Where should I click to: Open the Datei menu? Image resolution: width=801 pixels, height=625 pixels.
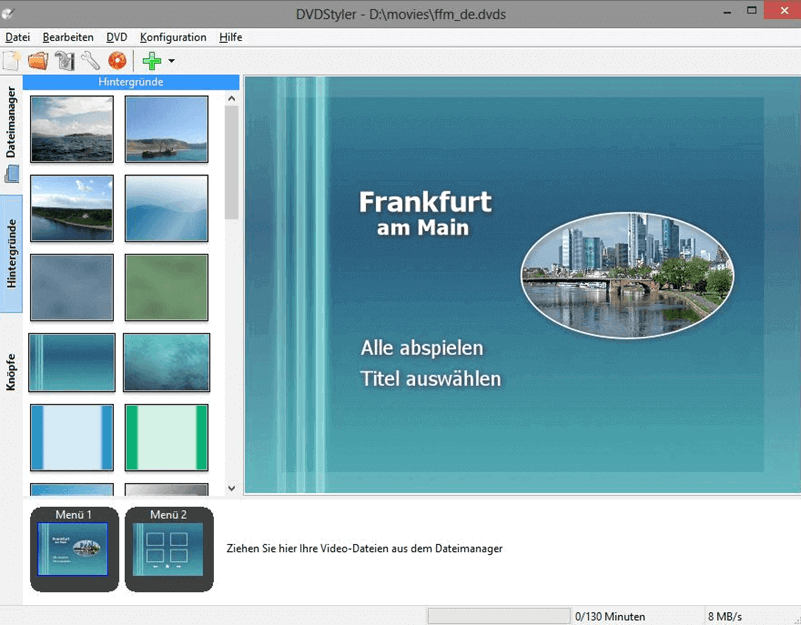[17, 37]
